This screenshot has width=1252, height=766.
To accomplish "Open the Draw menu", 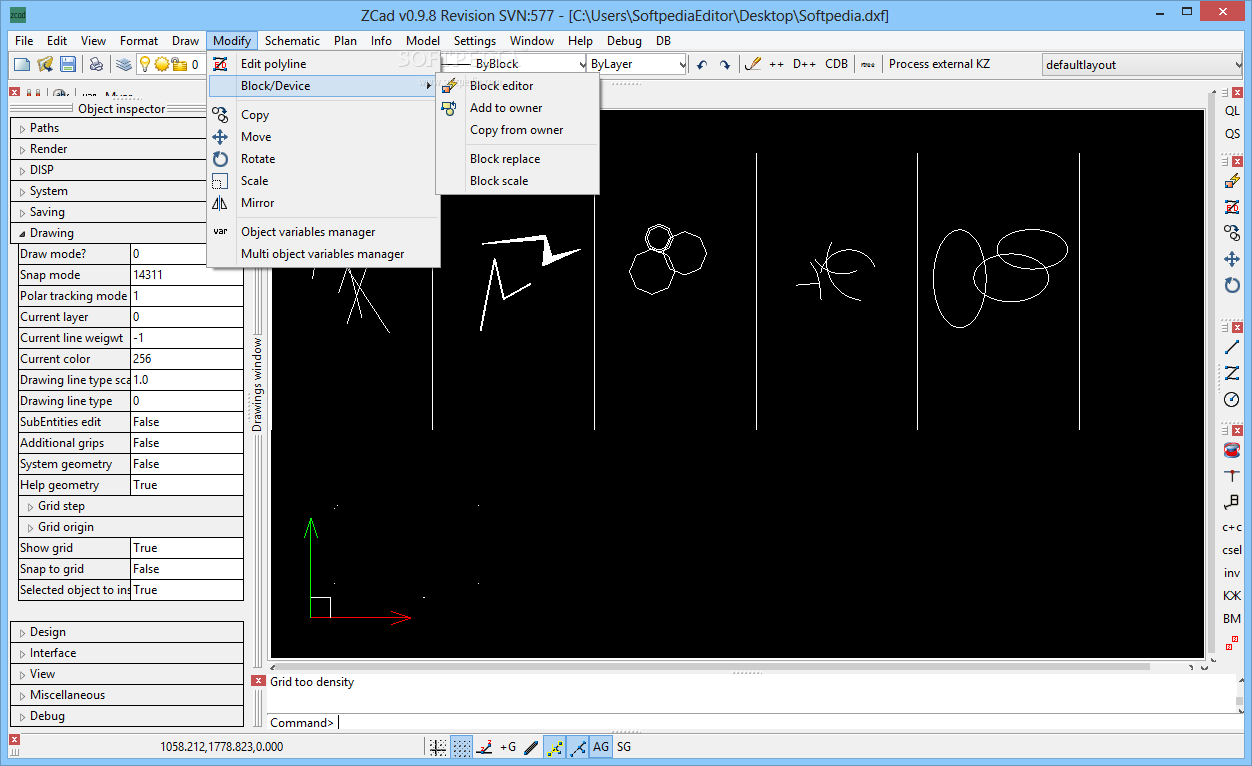I will pyautogui.click(x=185, y=41).
